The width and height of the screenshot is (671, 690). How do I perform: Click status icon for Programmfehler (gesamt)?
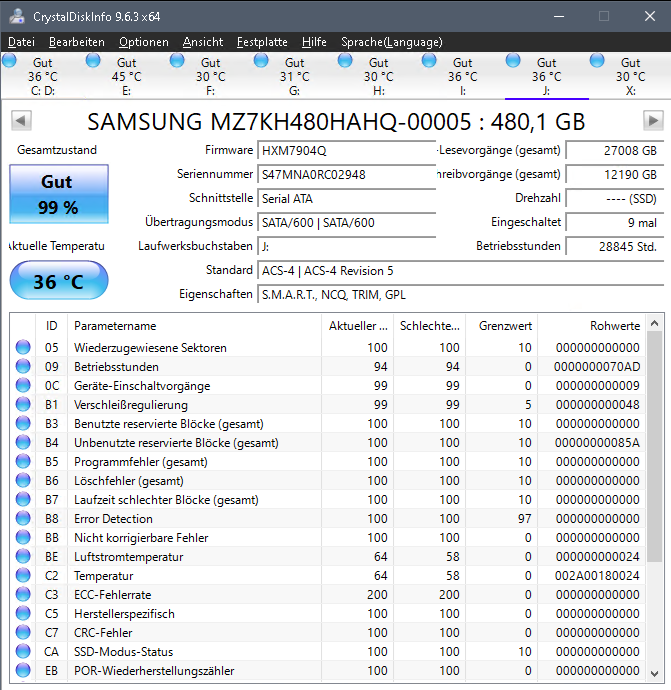[23, 461]
